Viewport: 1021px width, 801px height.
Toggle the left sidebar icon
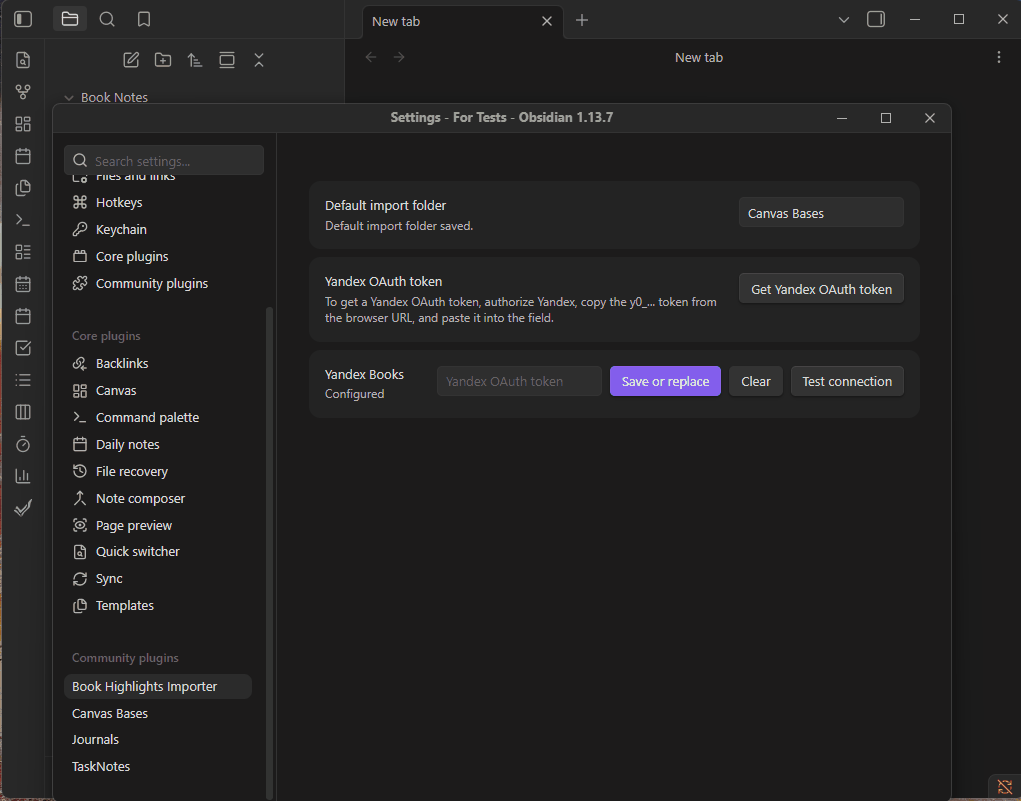[x=23, y=20]
